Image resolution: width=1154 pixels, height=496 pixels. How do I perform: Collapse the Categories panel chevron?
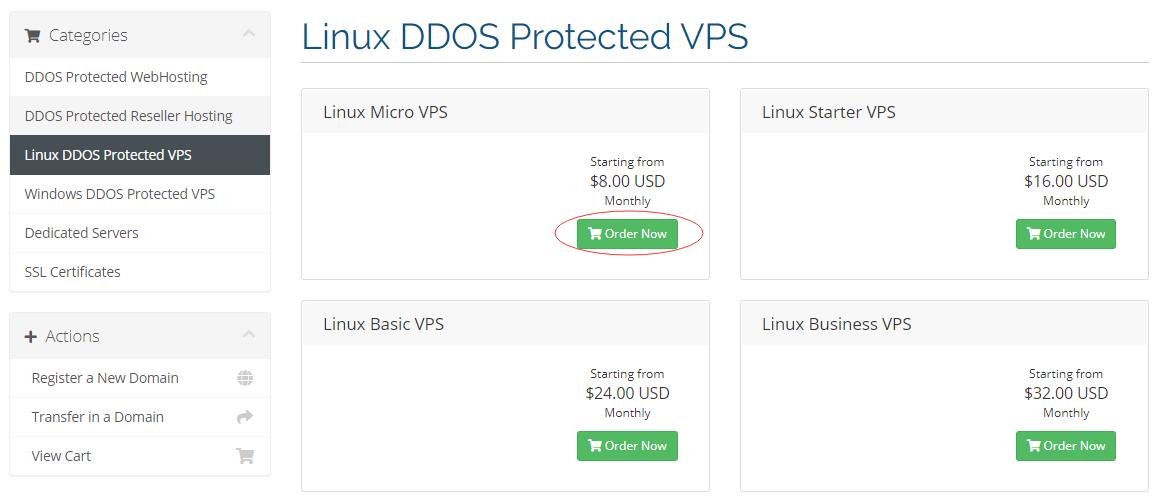point(249,33)
